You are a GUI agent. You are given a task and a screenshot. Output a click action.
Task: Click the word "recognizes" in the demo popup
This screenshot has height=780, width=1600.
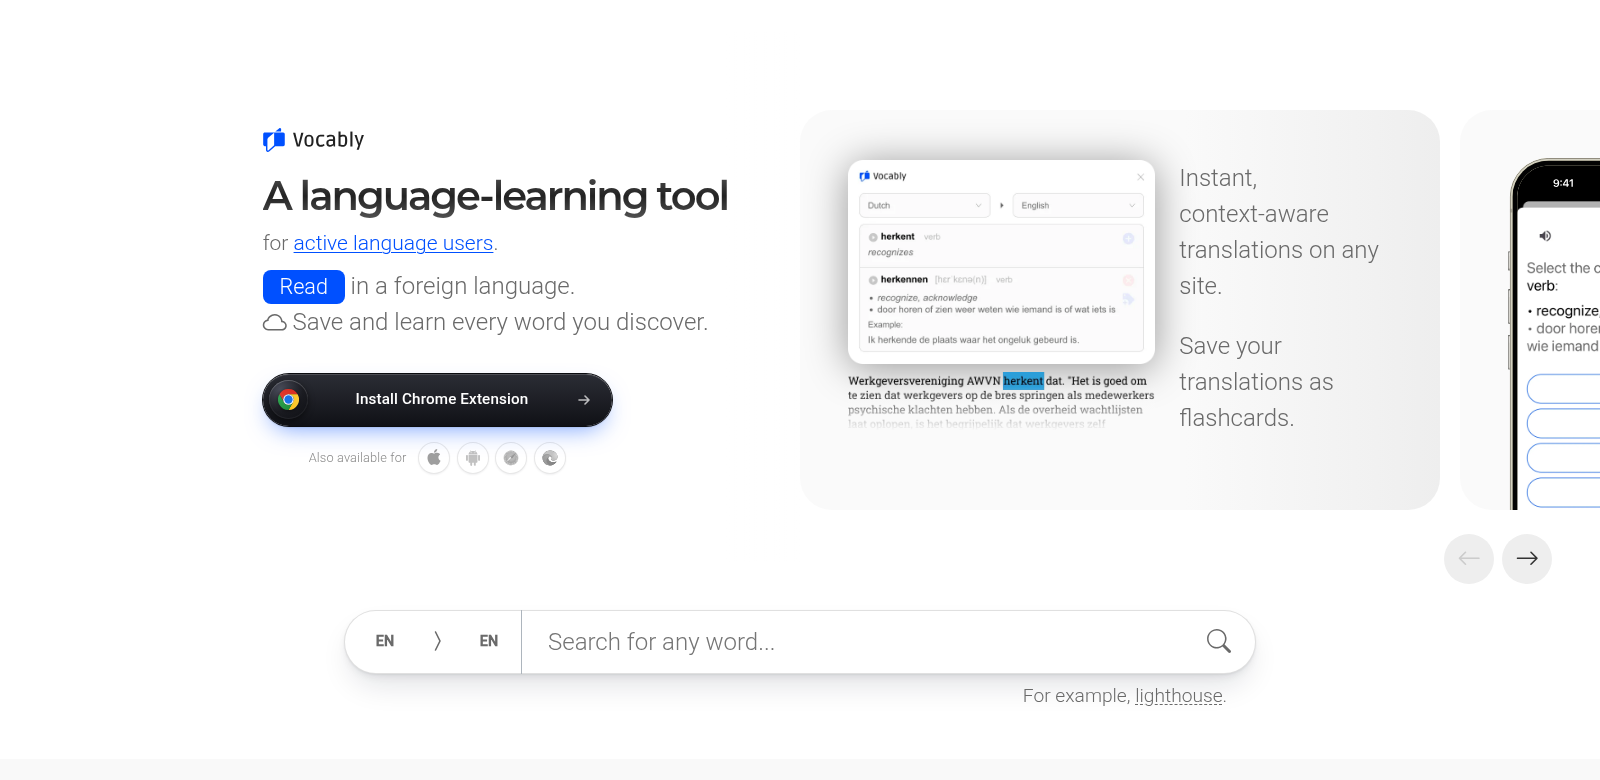click(x=890, y=253)
